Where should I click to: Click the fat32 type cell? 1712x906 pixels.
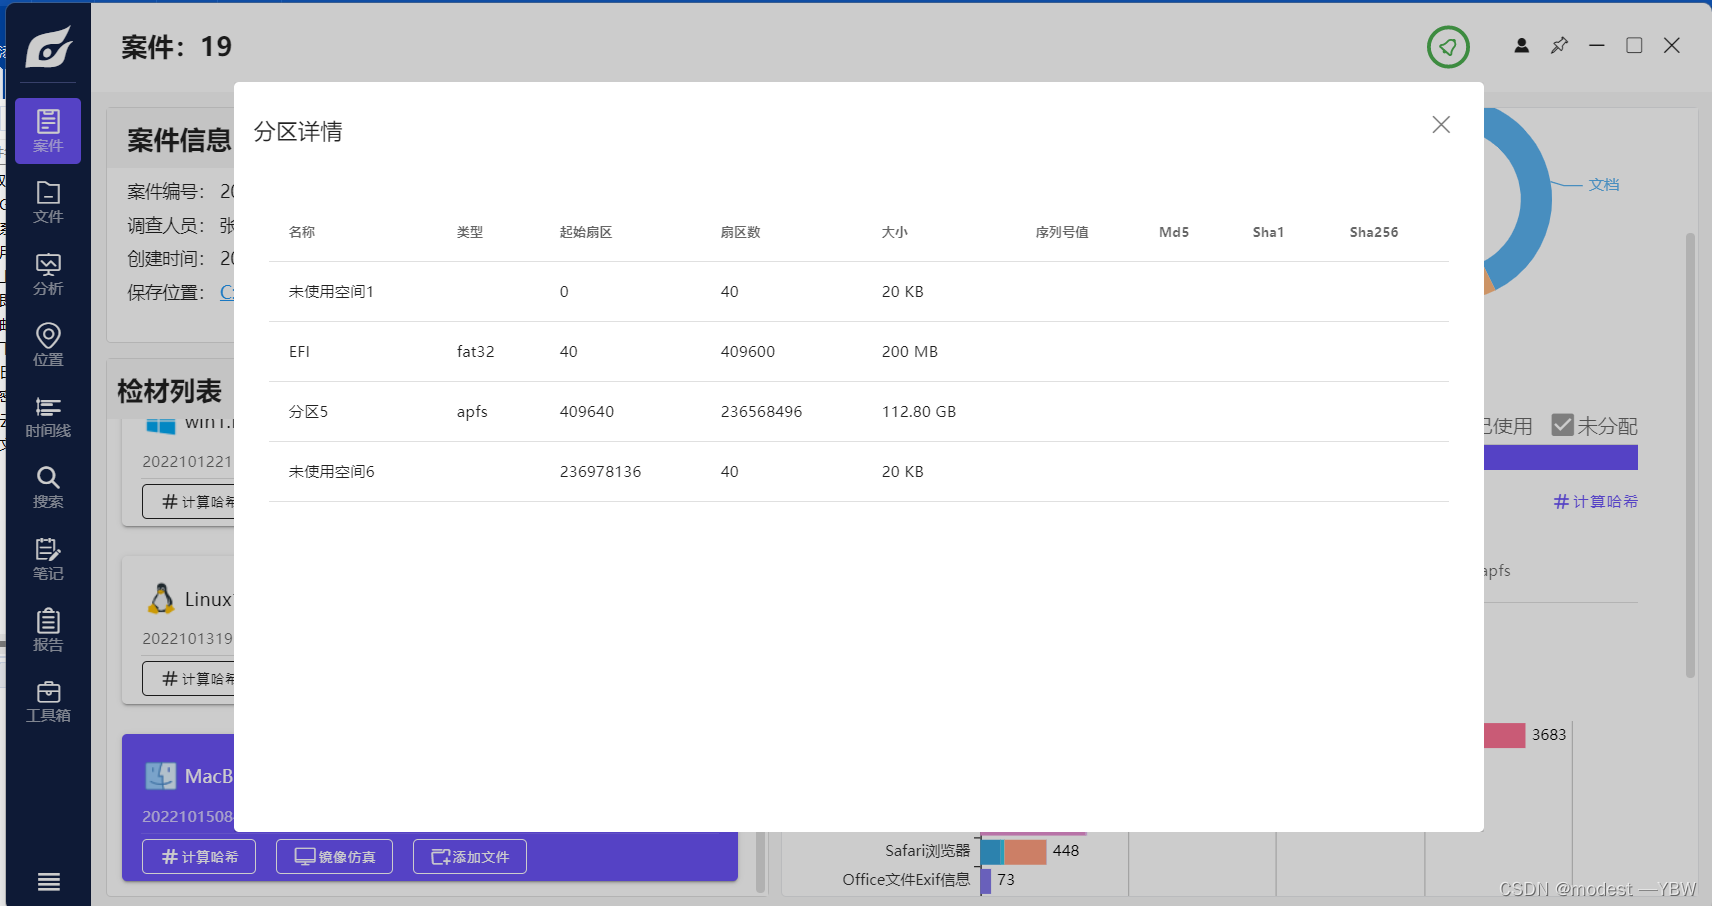tap(476, 352)
